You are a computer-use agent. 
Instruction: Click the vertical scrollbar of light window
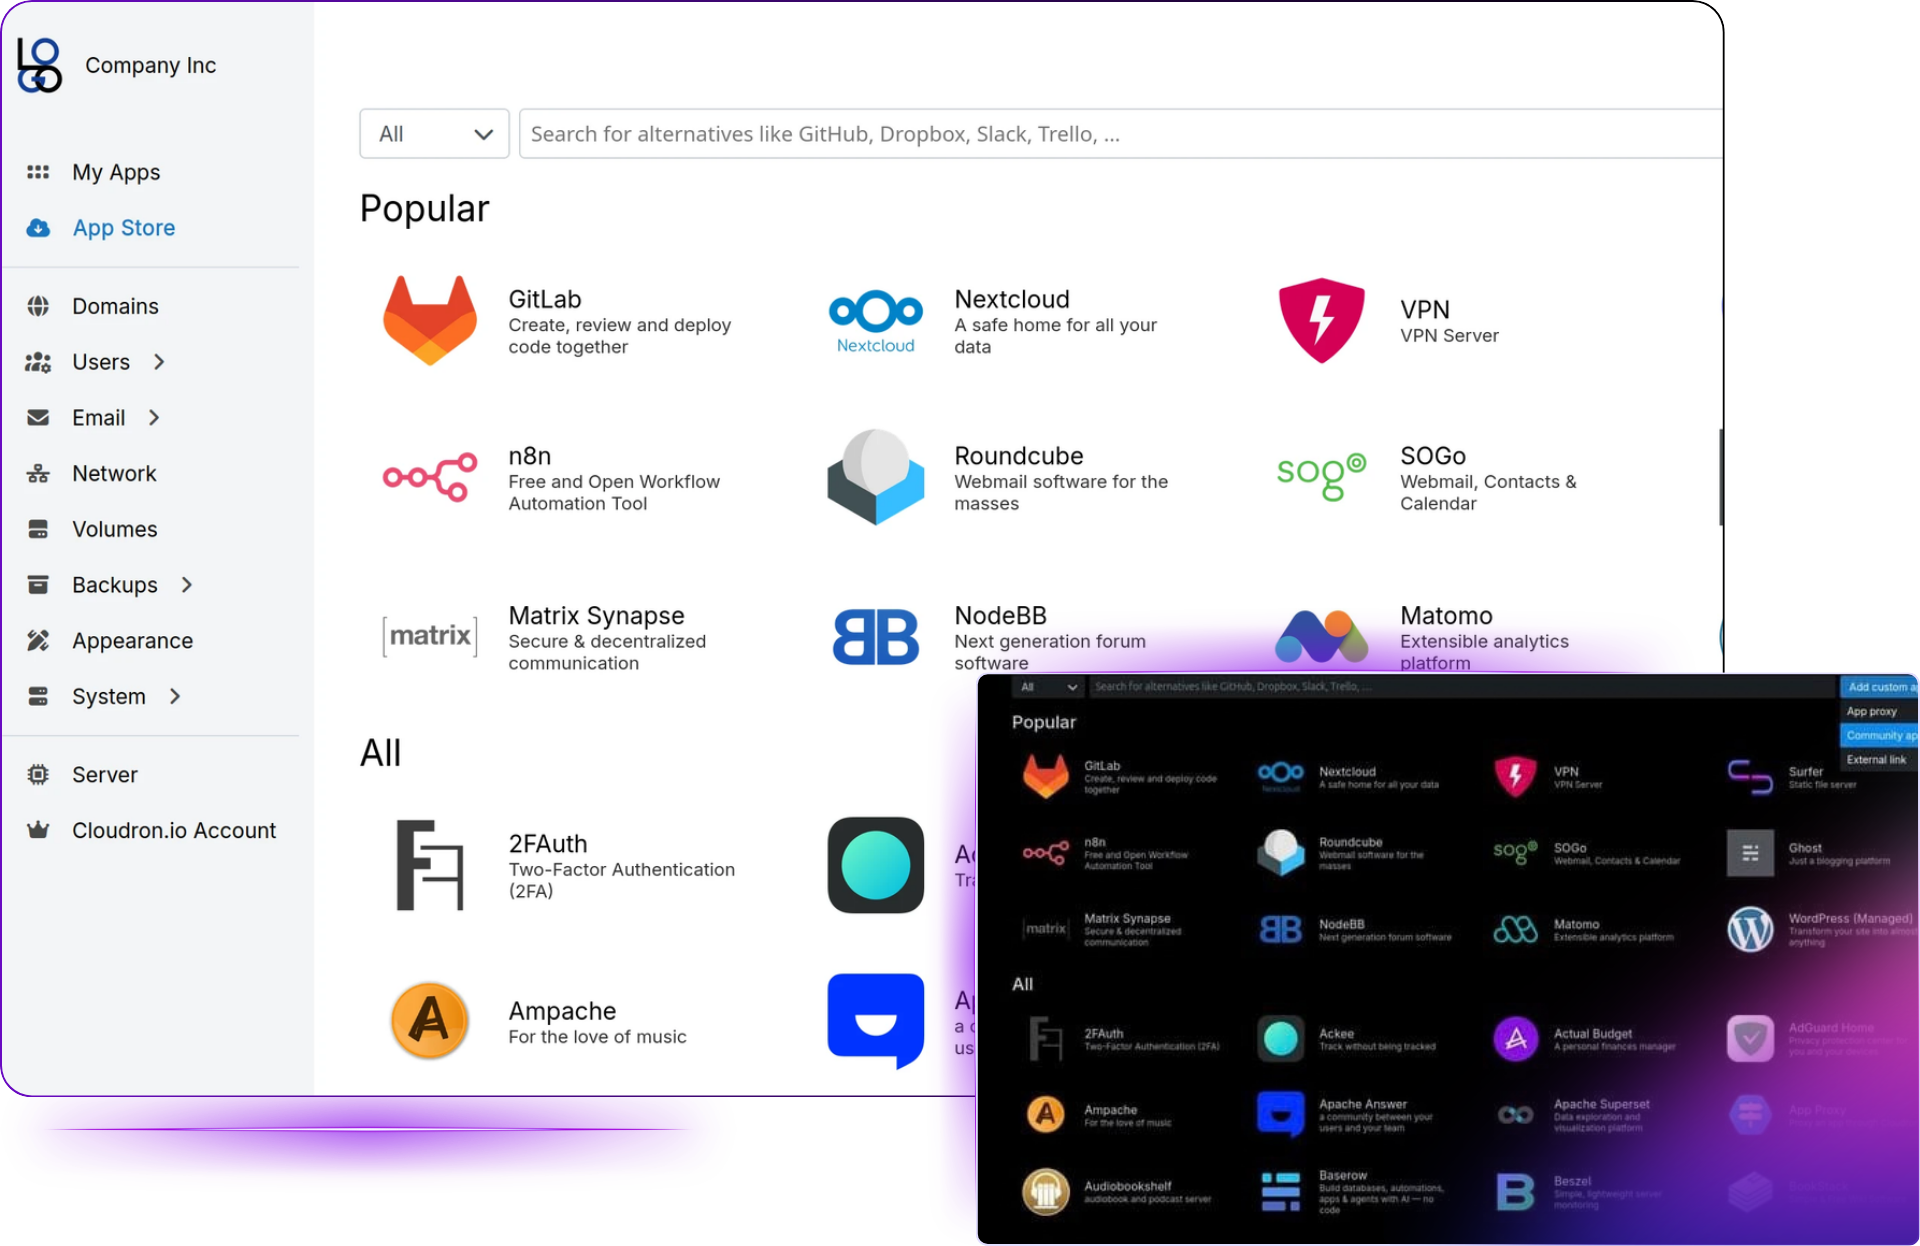[x=1720, y=478]
